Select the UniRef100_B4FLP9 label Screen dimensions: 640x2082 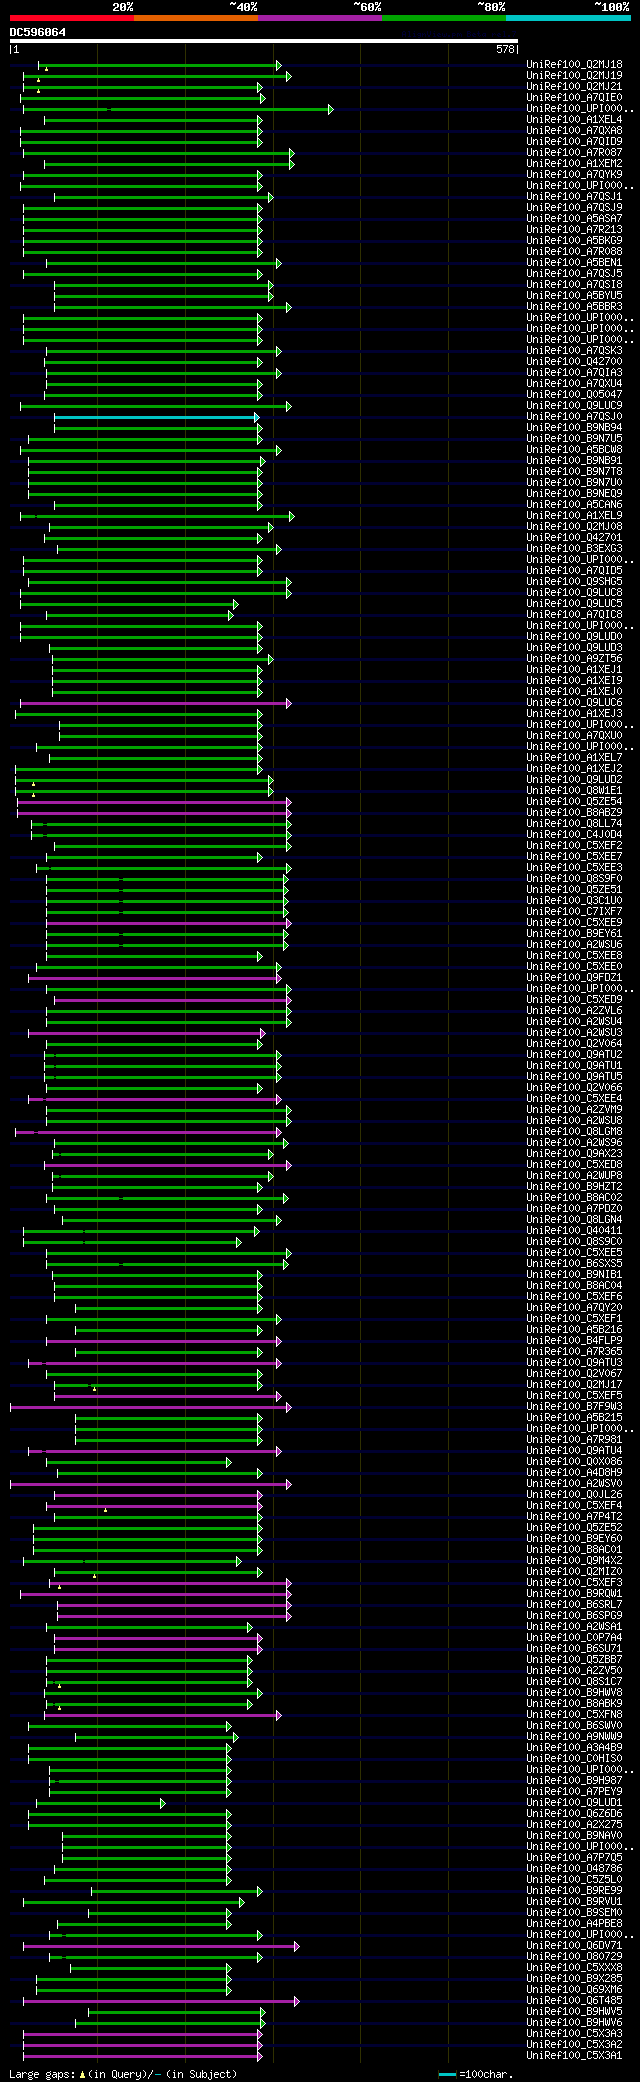574,1341
